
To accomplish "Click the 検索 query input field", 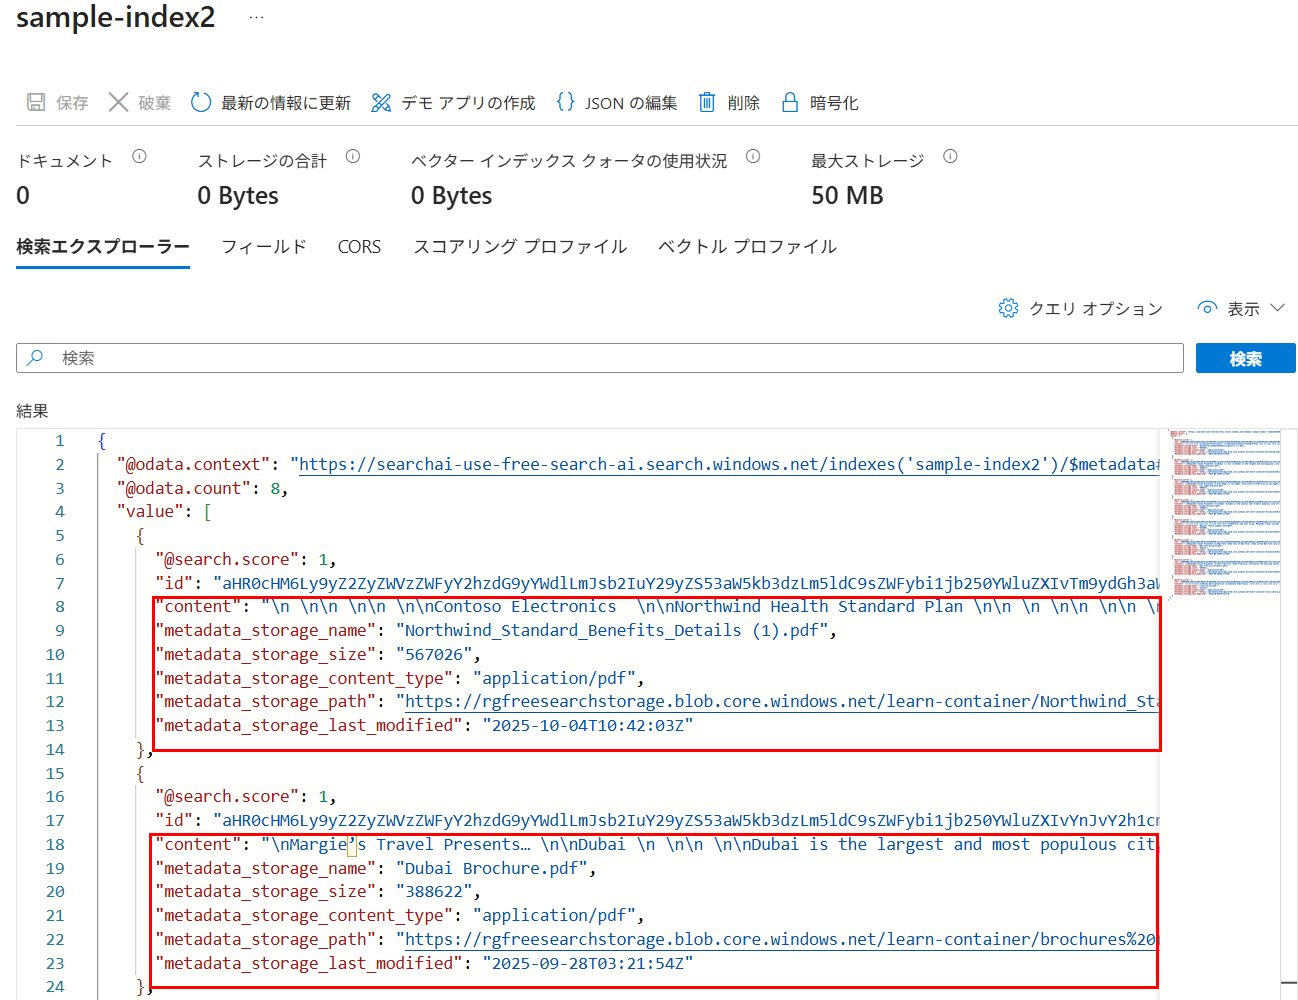I will click(x=600, y=358).
